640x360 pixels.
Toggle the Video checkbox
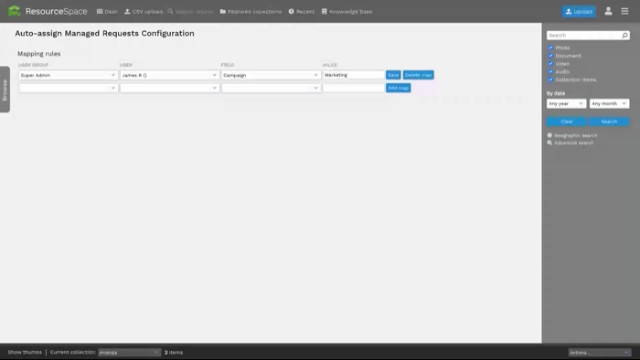[x=550, y=64]
